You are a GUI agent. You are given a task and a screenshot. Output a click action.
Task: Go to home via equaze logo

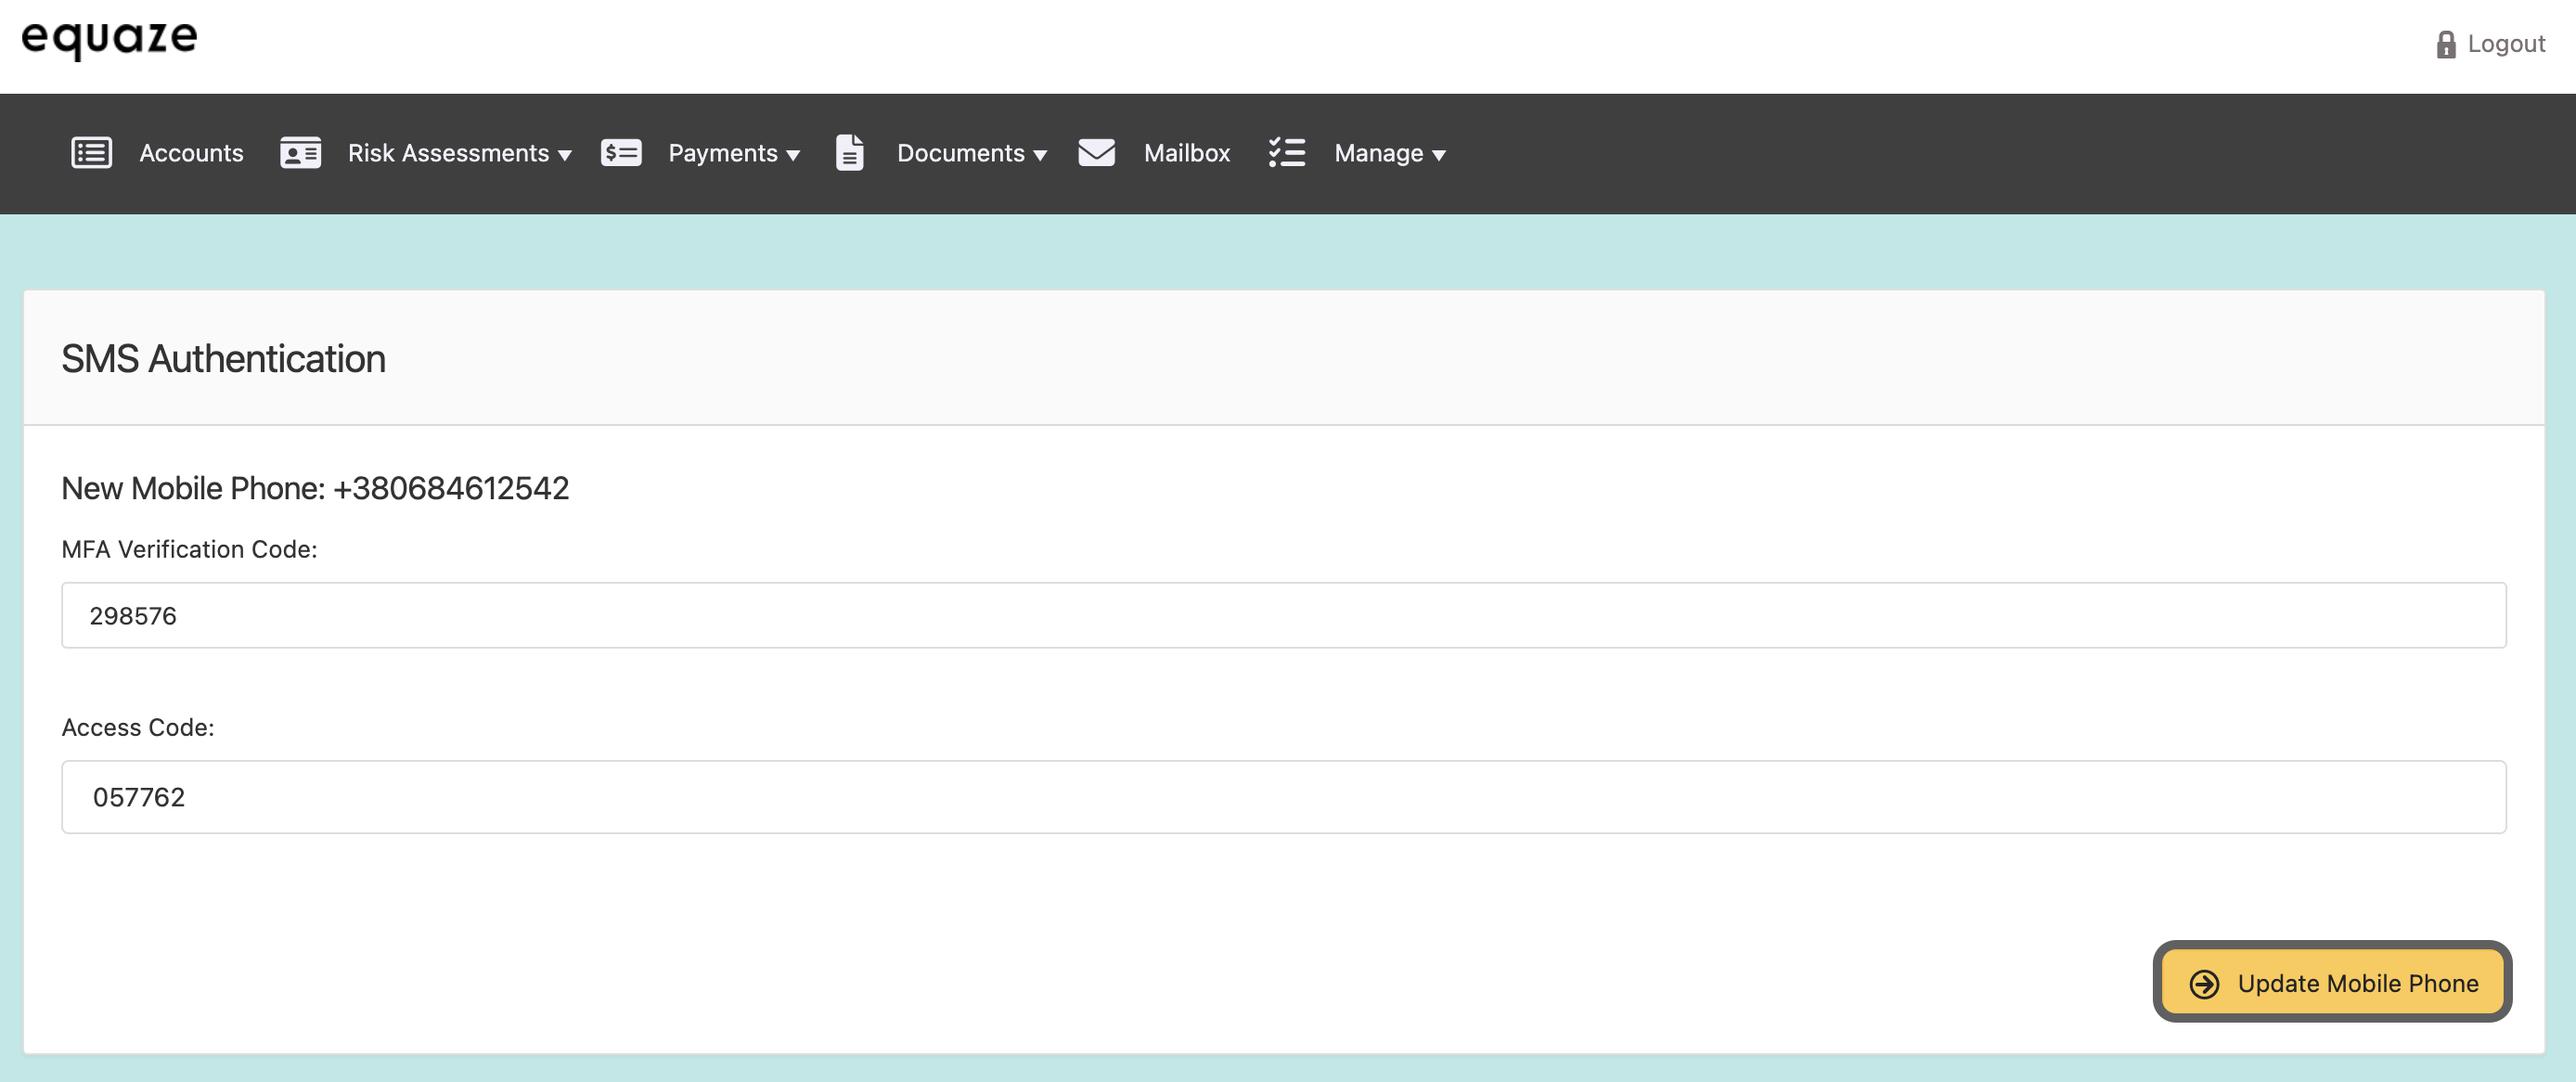(110, 39)
